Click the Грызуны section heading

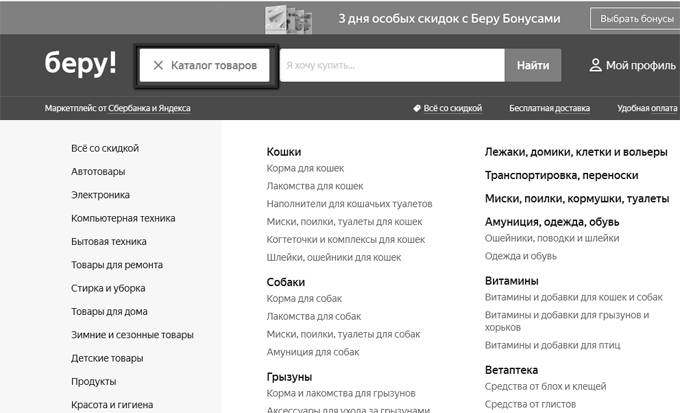click(289, 377)
